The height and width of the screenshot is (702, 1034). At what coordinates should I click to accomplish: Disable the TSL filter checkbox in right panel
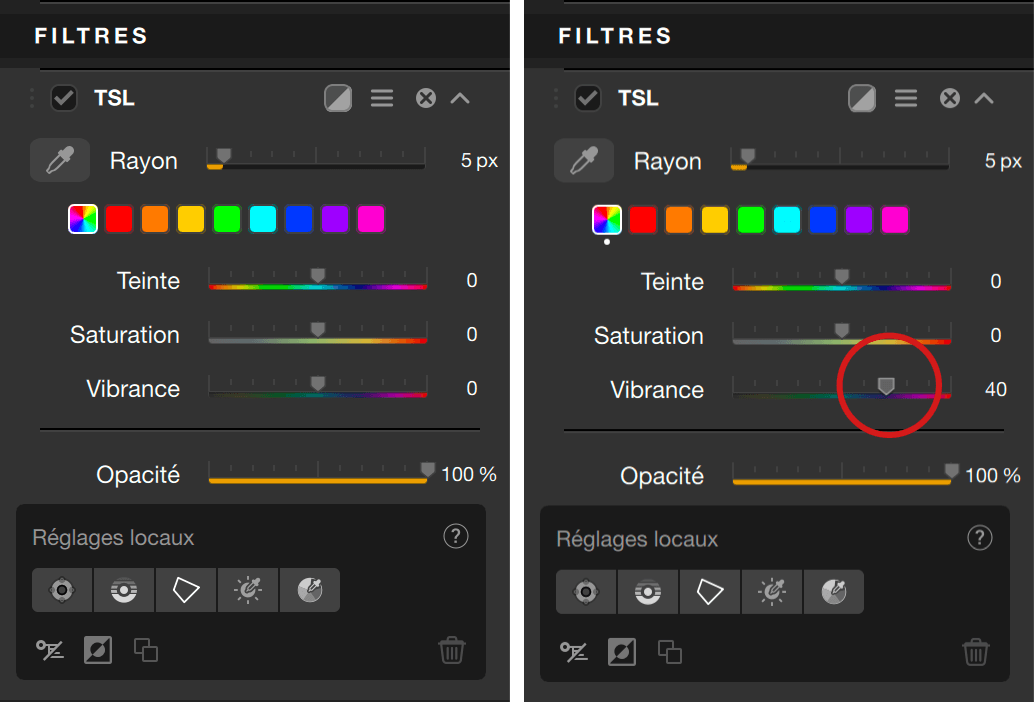[588, 98]
